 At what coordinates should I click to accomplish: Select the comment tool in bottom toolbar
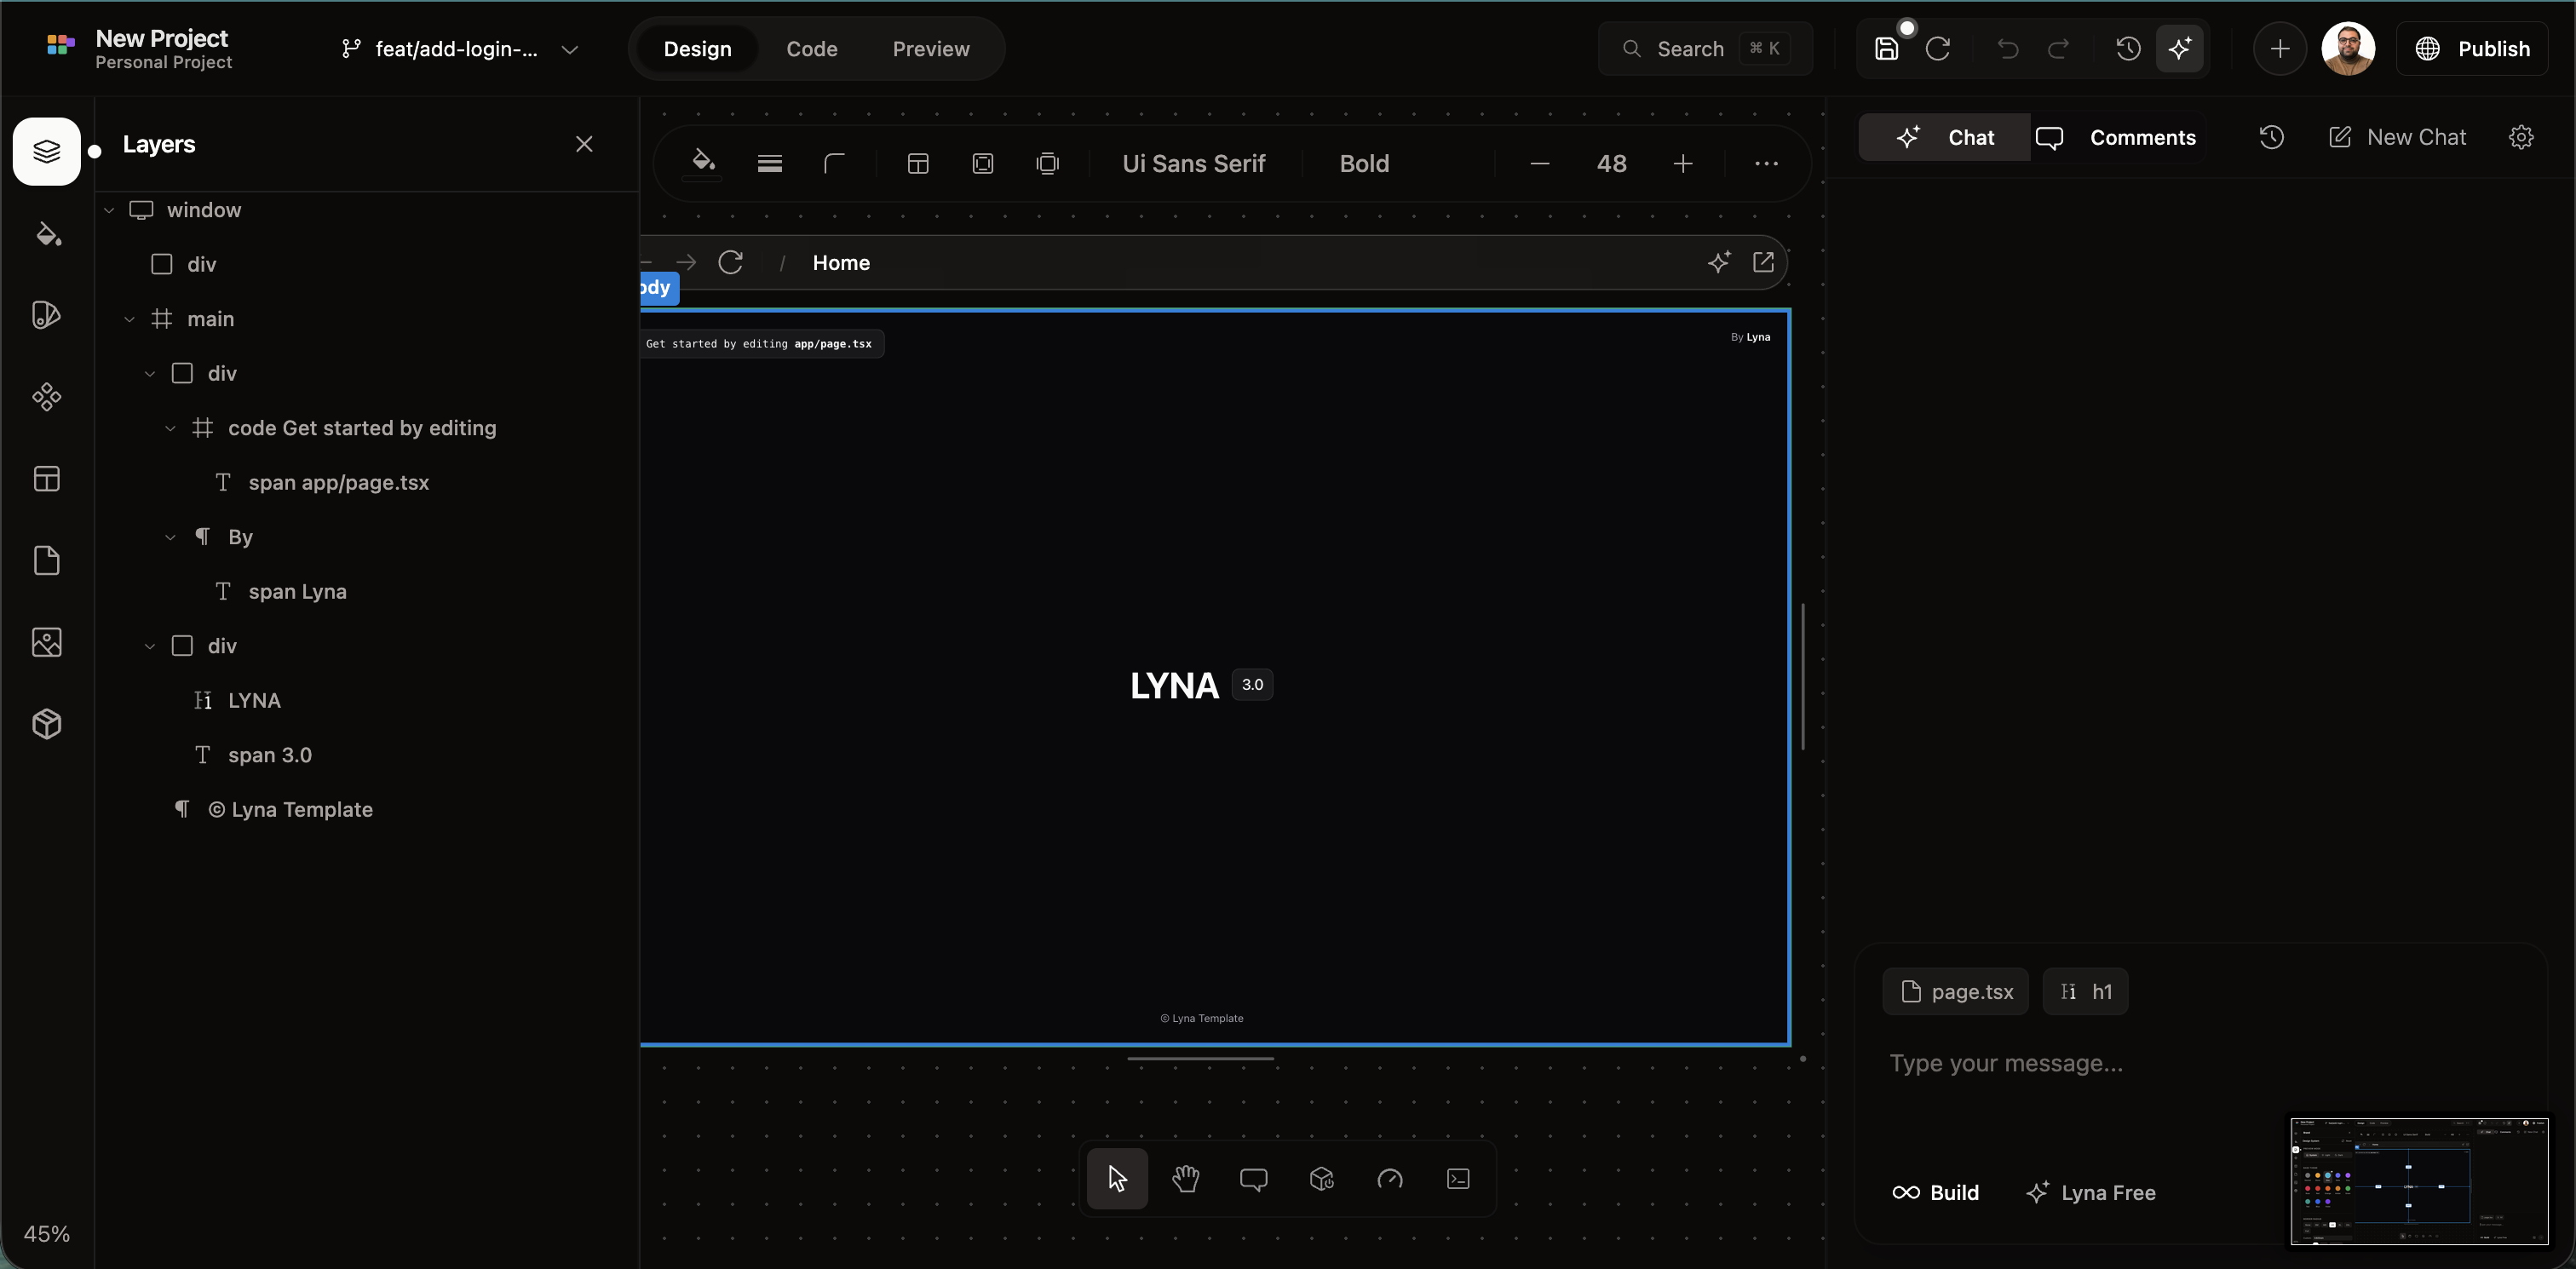point(1254,1179)
